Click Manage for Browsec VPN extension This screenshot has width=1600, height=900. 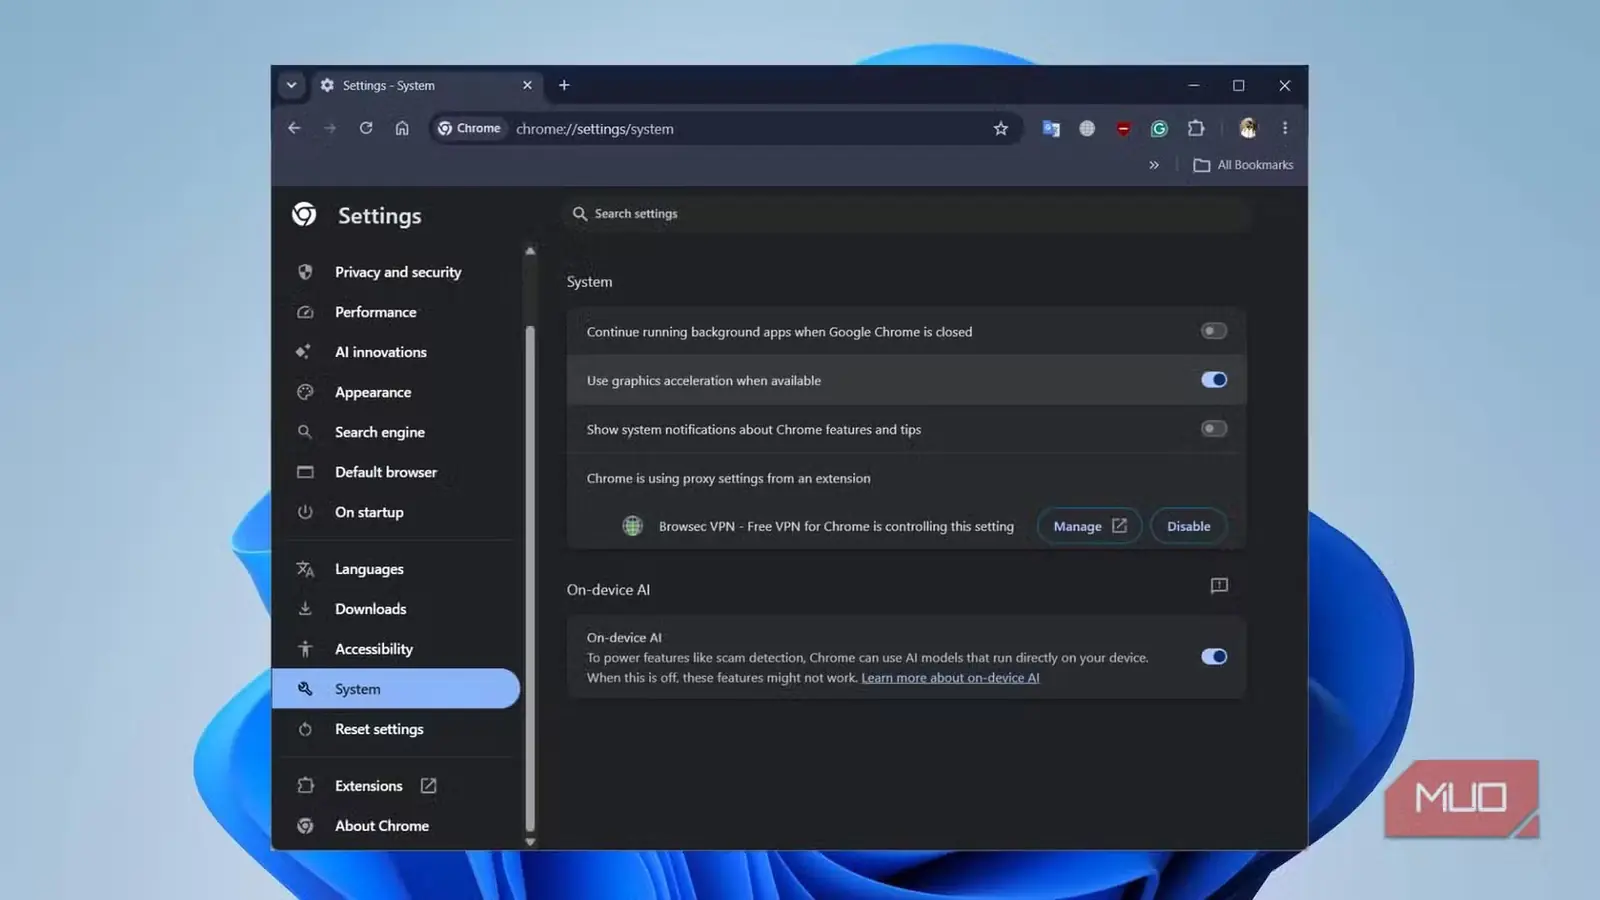pyautogui.click(x=1090, y=526)
